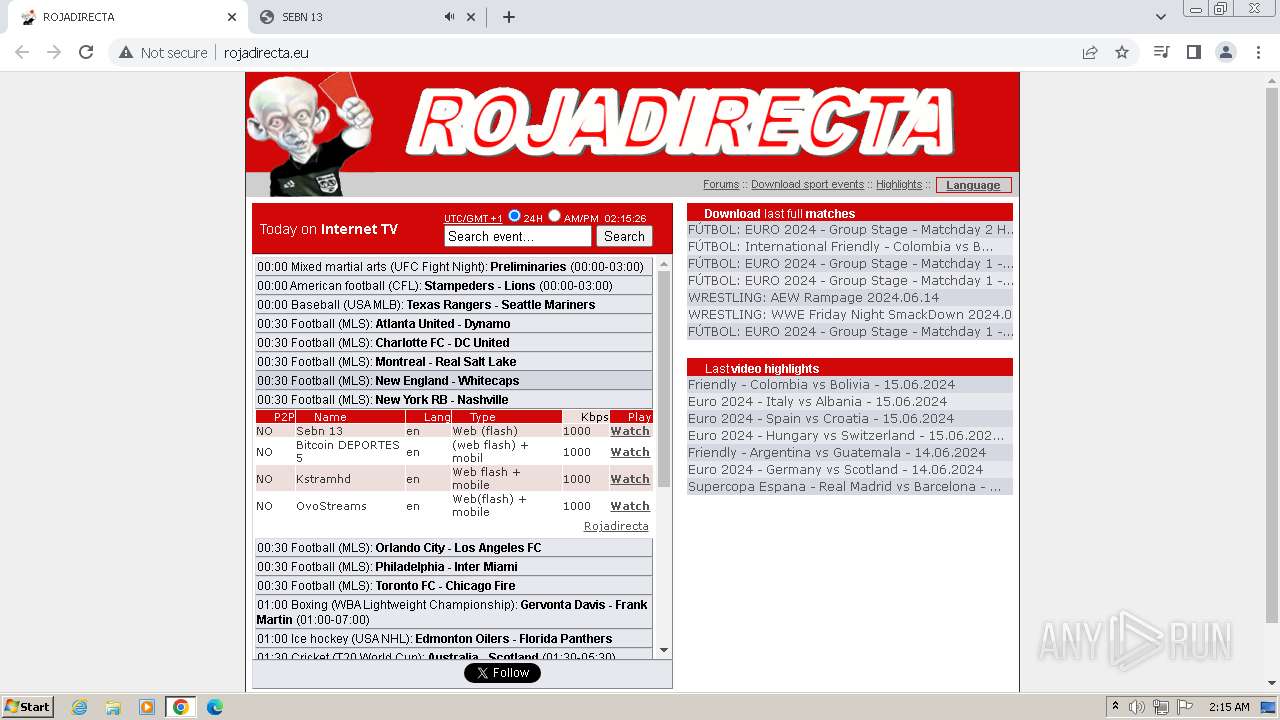Screen dimensions: 1280x720
Task: Click the event list scrollbar up arrow
Action: 663,264
